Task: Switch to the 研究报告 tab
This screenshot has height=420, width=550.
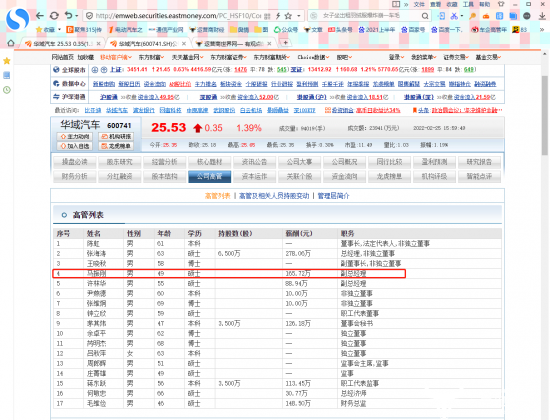Action: [479, 162]
